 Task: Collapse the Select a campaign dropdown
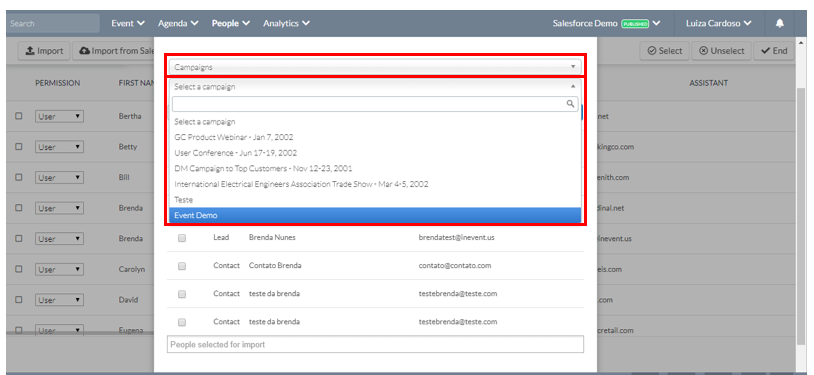tap(375, 87)
